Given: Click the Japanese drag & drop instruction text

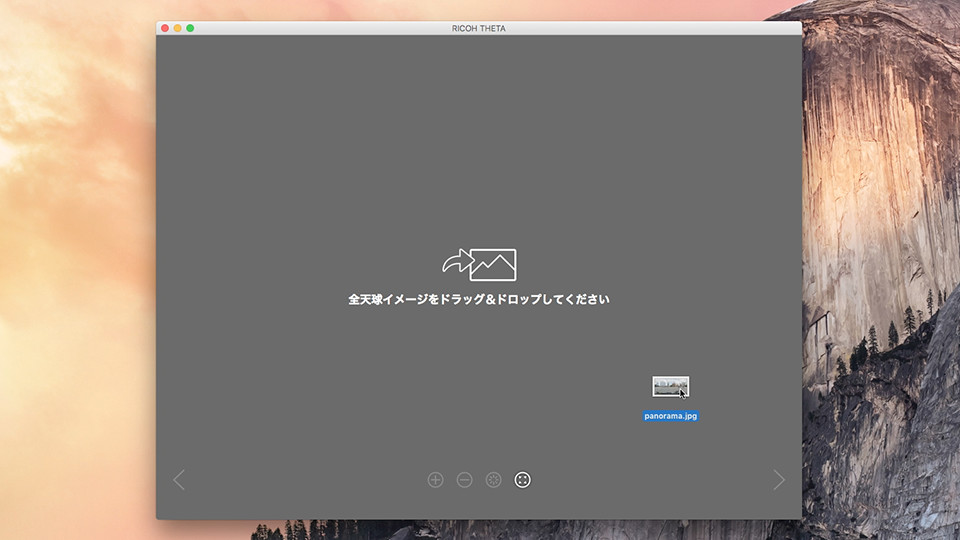Looking at the screenshot, I should [479, 299].
